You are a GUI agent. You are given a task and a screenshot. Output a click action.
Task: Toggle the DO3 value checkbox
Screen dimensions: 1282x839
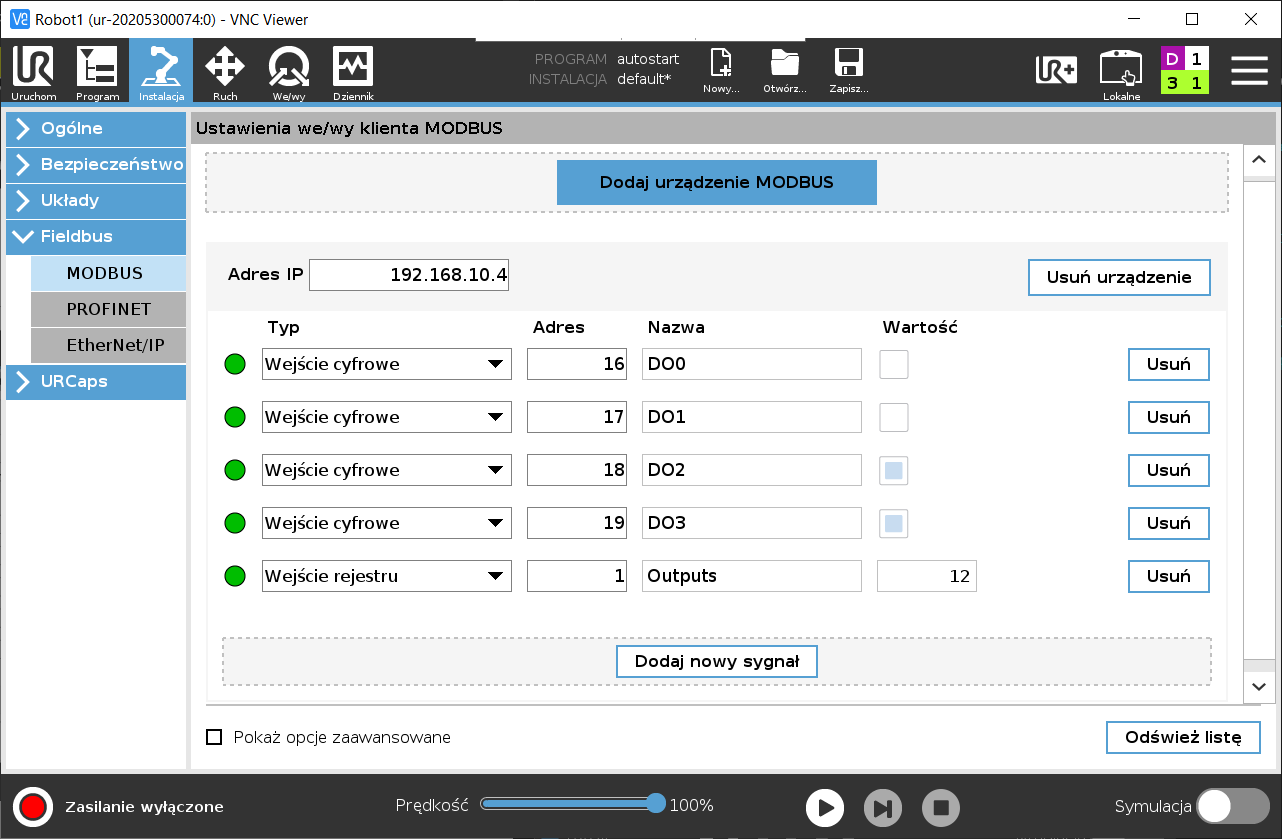pos(894,523)
